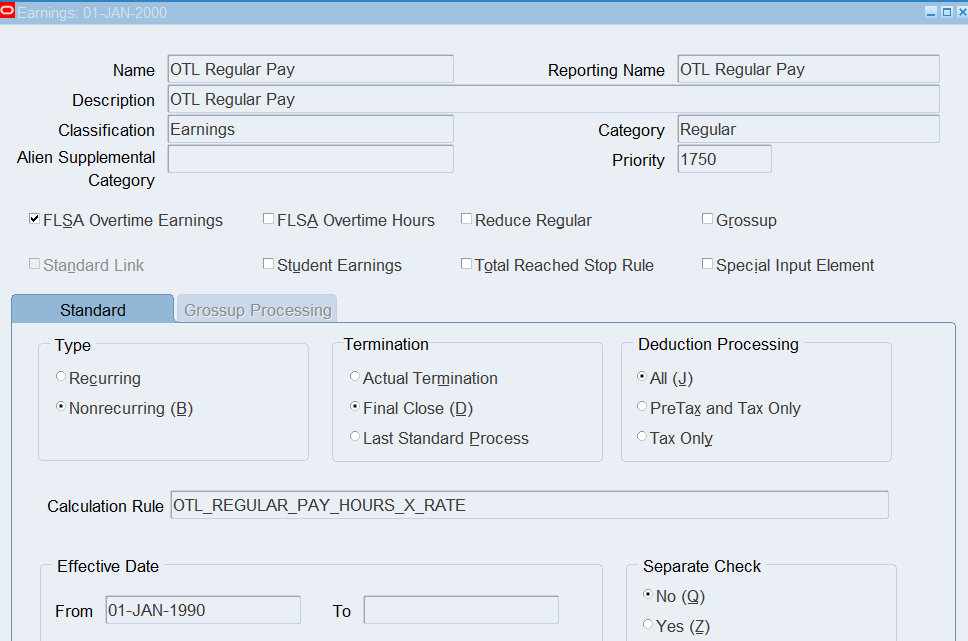The image size is (968, 641).
Task: Tick the Grossup checkbox
Action: 707,219
